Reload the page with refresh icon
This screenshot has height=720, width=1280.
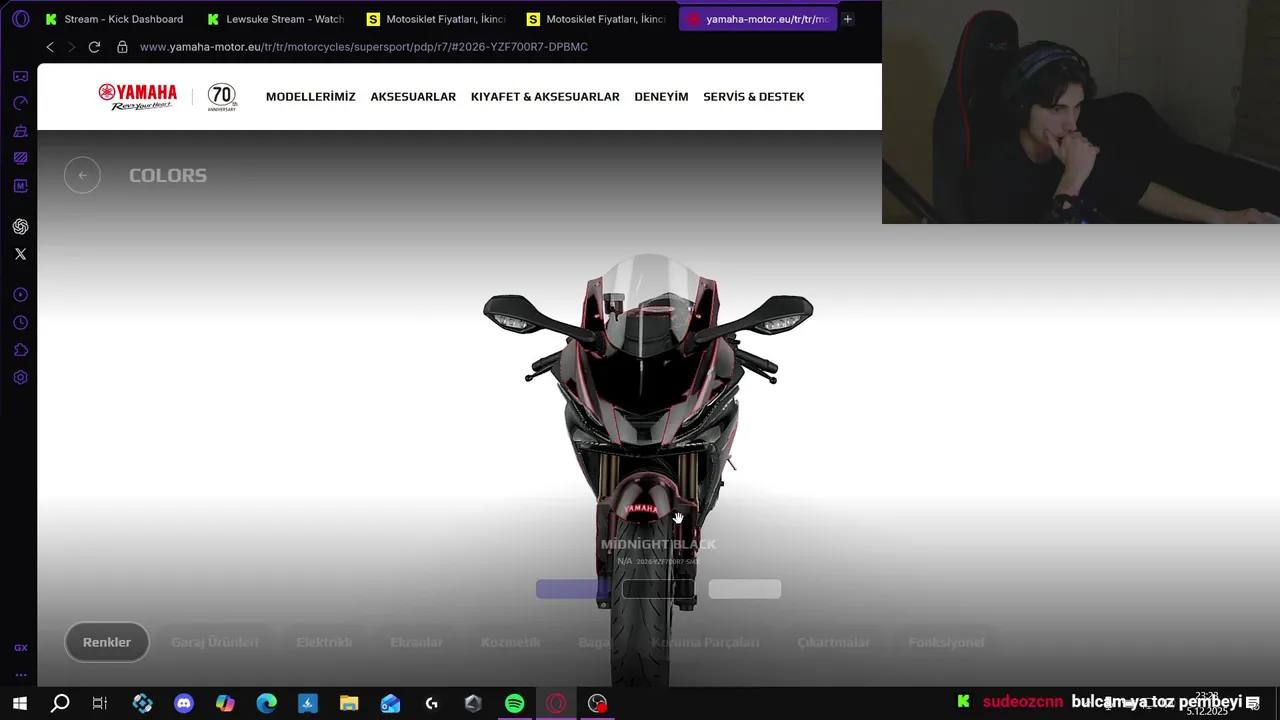click(94, 47)
